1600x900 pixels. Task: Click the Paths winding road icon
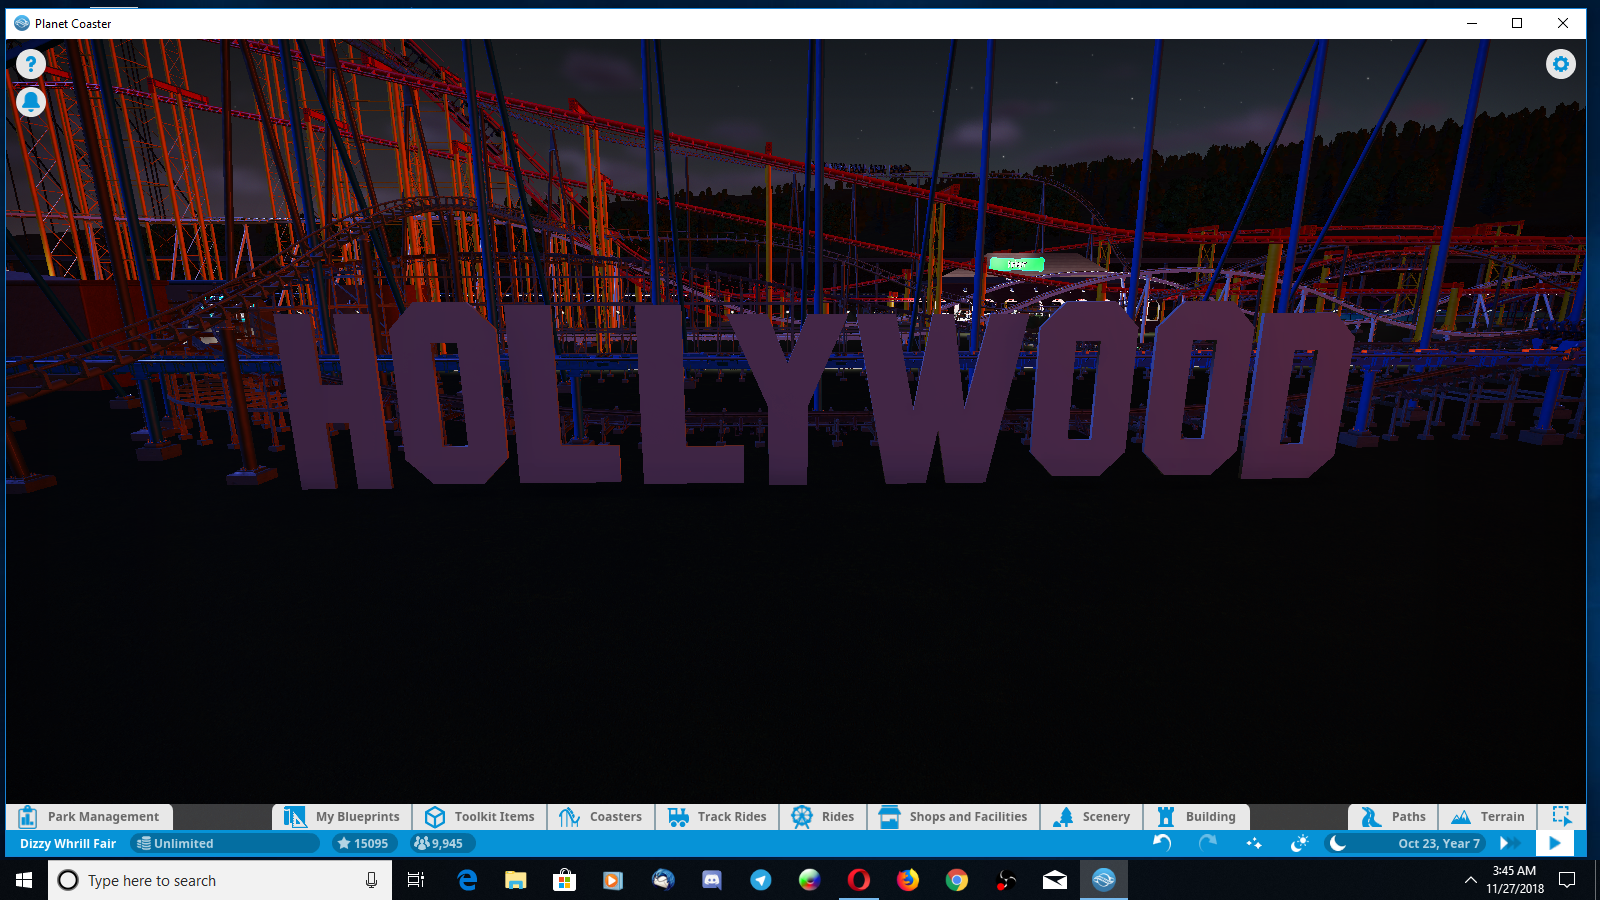pyautogui.click(x=1371, y=816)
